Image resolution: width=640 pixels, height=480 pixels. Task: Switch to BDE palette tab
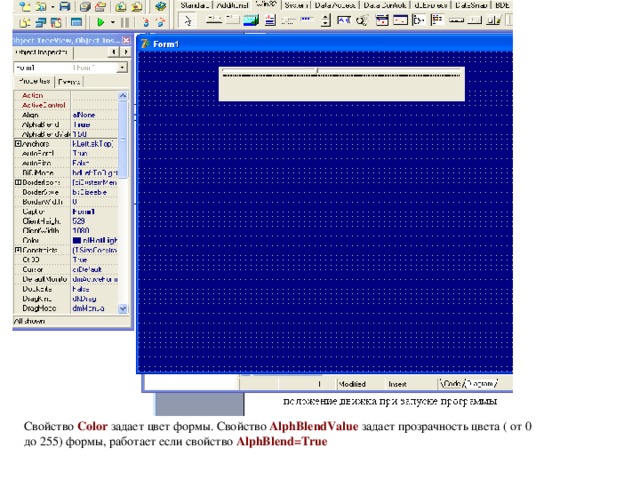point(502,5)
